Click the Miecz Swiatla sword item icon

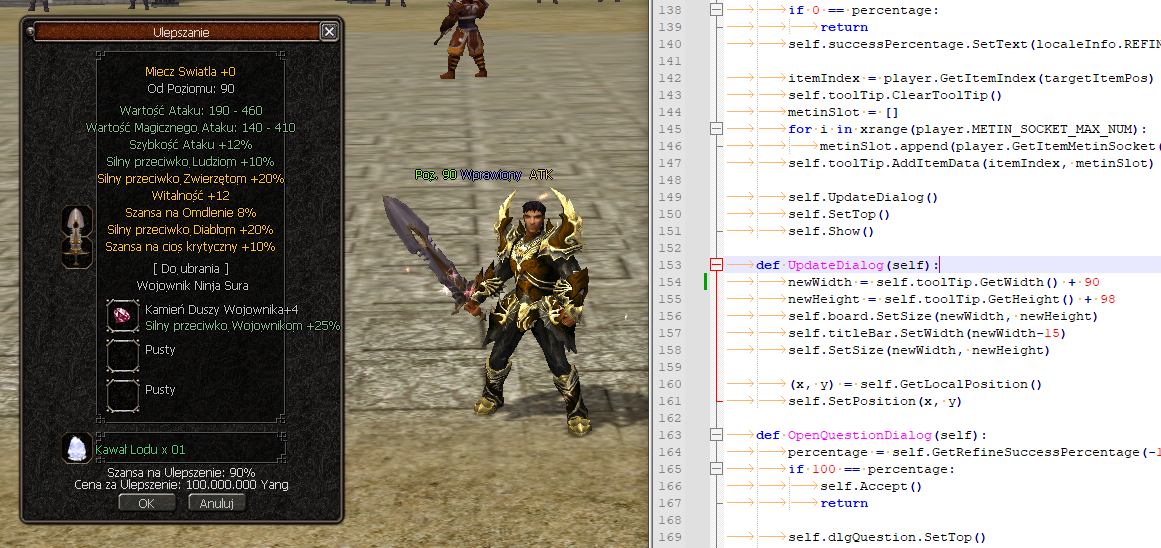(78, 236)
